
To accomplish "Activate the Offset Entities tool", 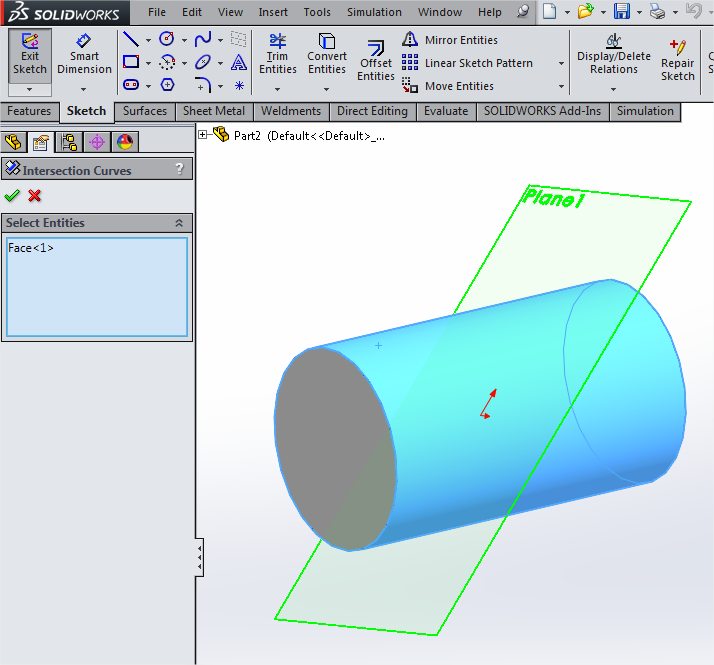I will (376, 60).
